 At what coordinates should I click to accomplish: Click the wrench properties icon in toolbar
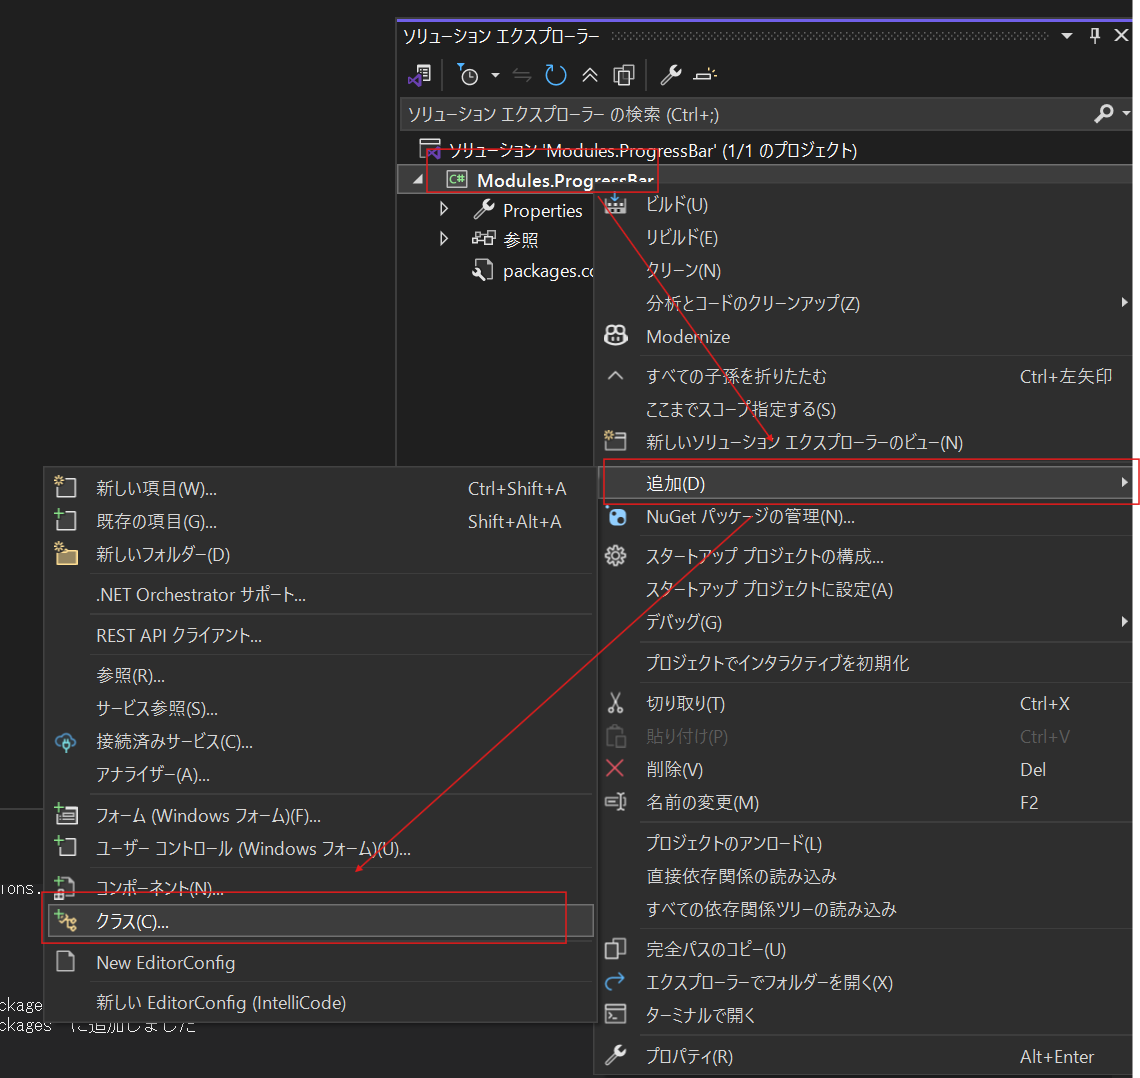[x=670, y=75]
